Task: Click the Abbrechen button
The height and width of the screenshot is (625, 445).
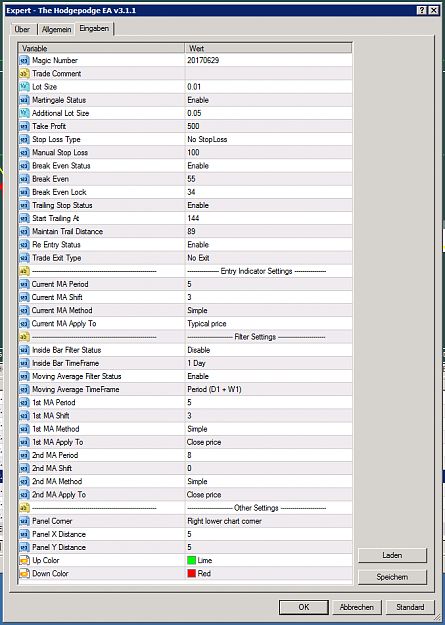Action: 357,607
